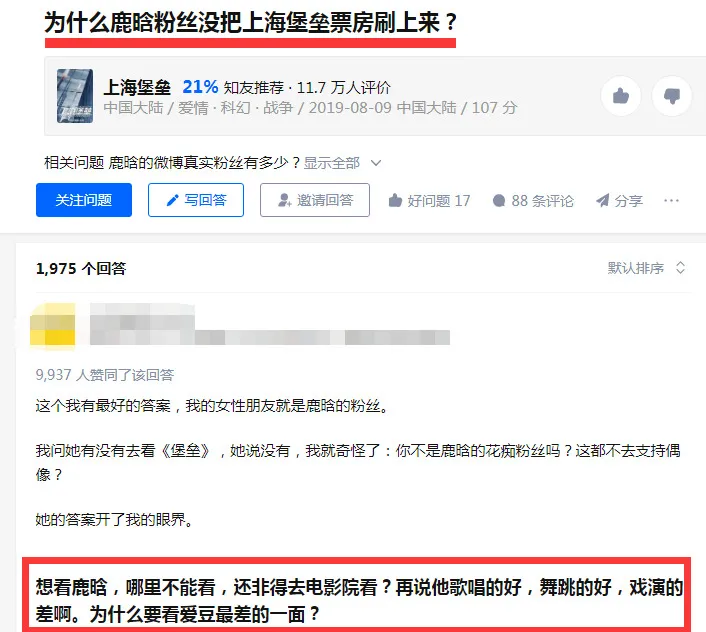
Task: Click the 分享 share paper-plane icon
Action: coord(602,200)
